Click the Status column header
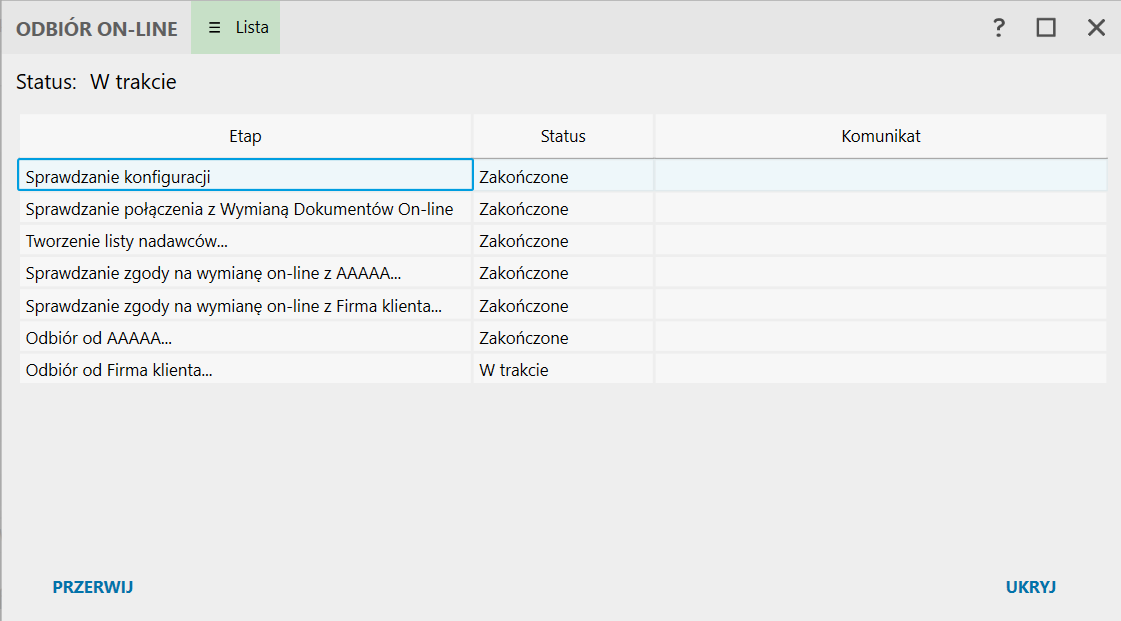This screenshot has height=621, width=1121. 563,136
